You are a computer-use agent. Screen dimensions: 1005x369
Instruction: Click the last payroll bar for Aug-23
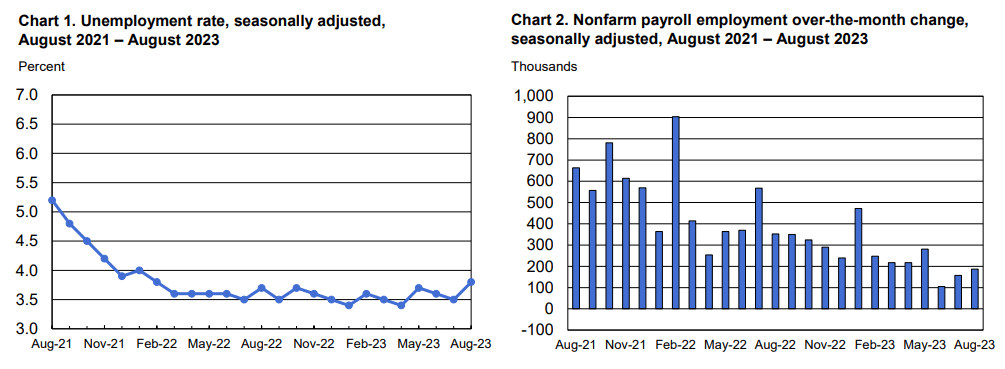click(x=975, y=289)
